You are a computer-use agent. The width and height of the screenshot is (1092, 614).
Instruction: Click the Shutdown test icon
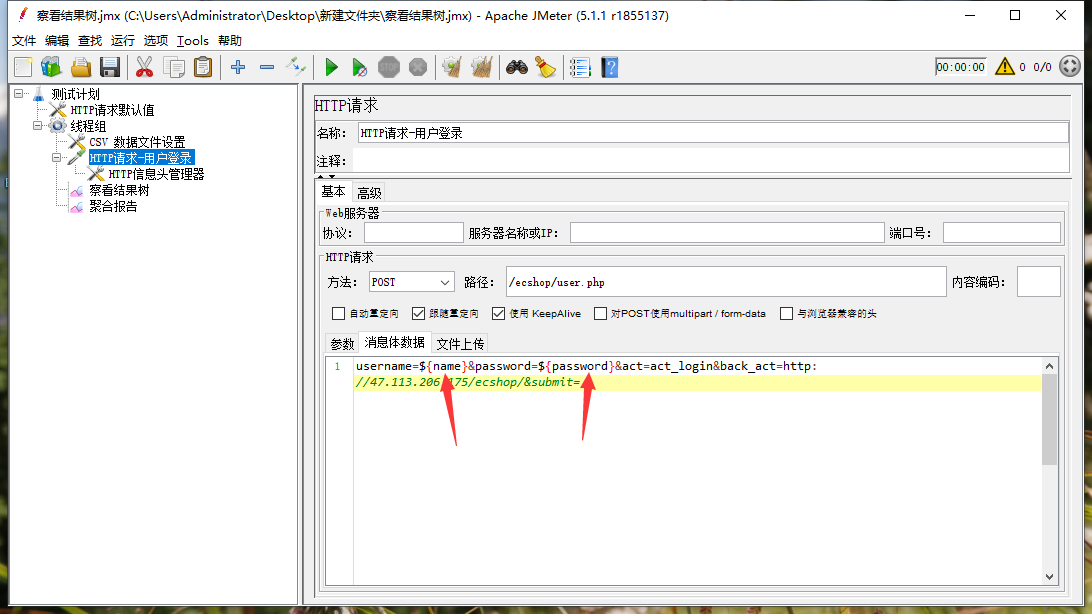click(x=418, y=68)
